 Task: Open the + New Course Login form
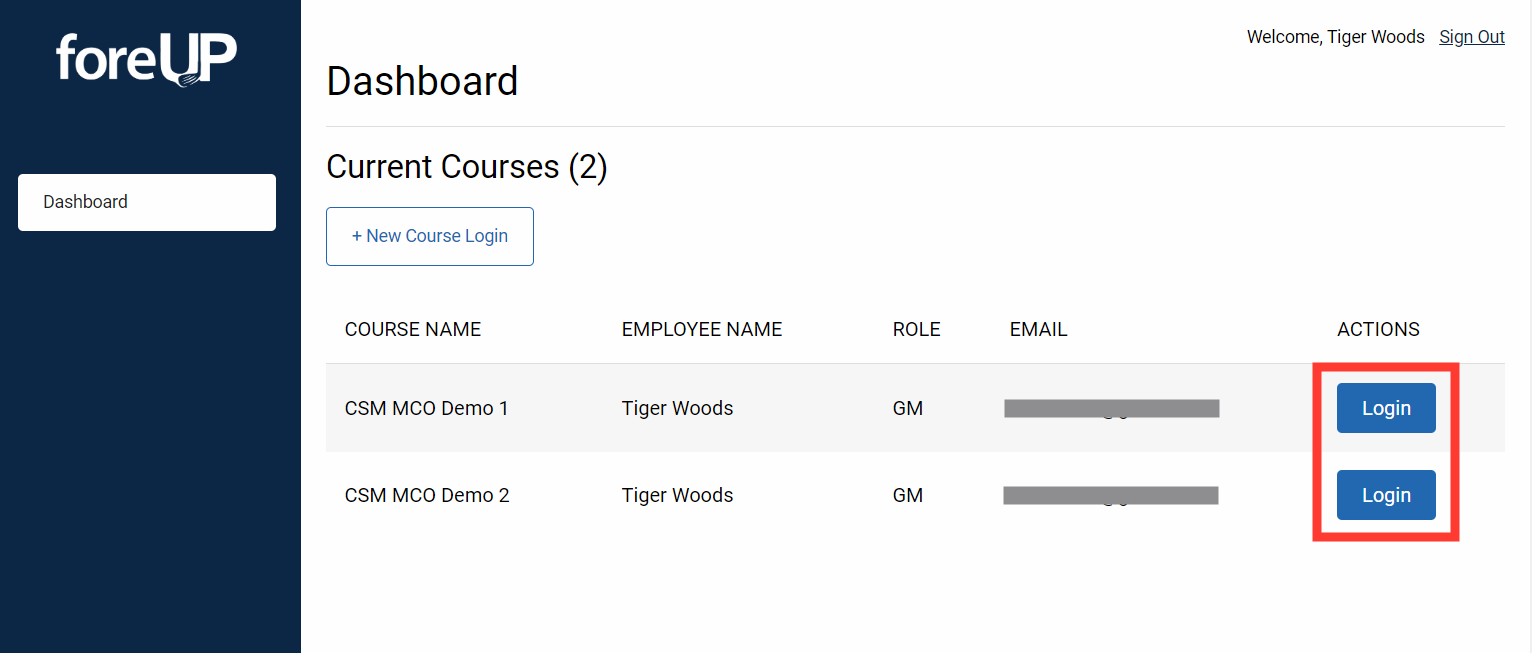tap(429, 236)
